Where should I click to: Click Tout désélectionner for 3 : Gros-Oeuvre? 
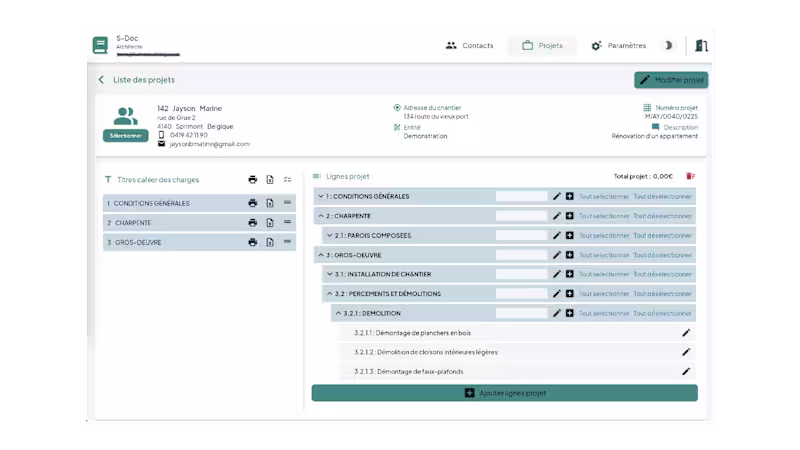[662, 255]
